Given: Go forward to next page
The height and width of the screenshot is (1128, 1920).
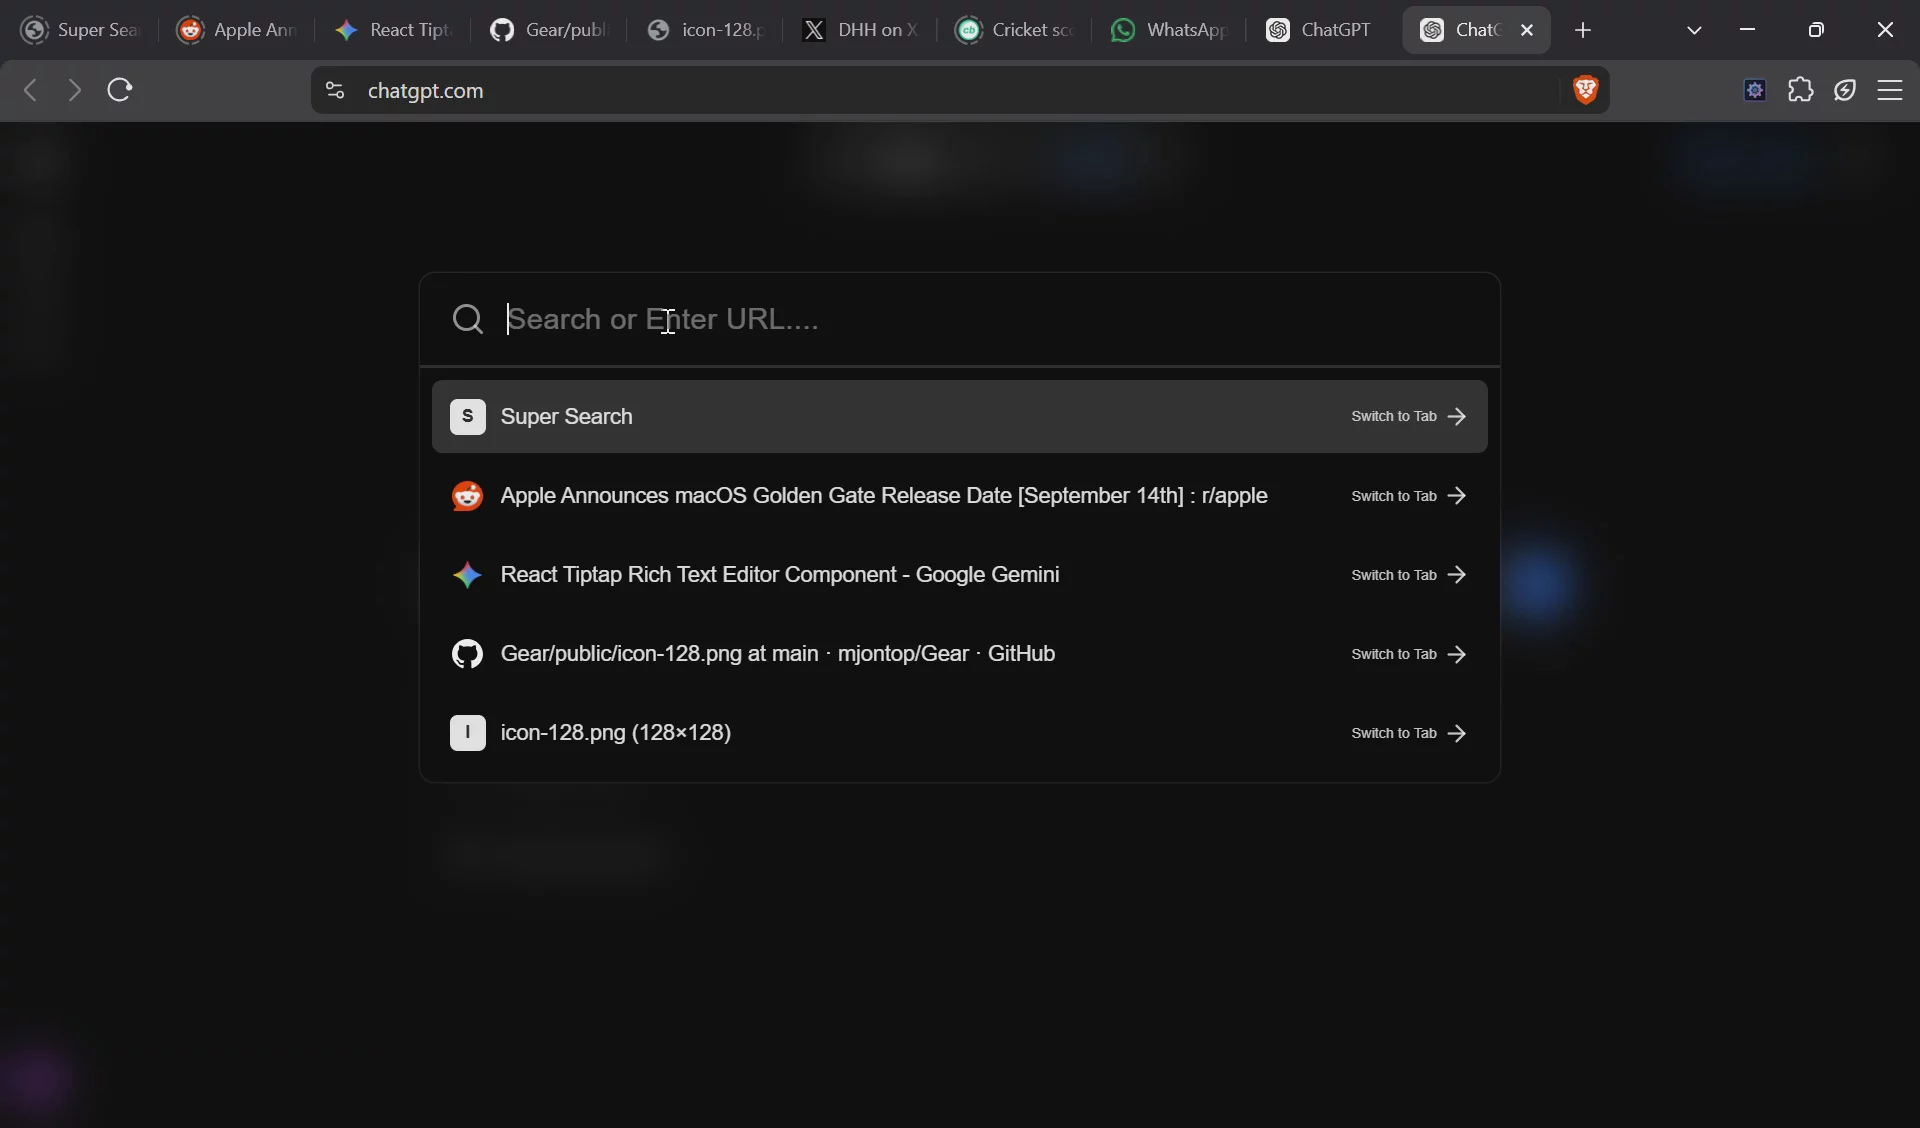Looking at the screenshot, I should click(74, 90).
